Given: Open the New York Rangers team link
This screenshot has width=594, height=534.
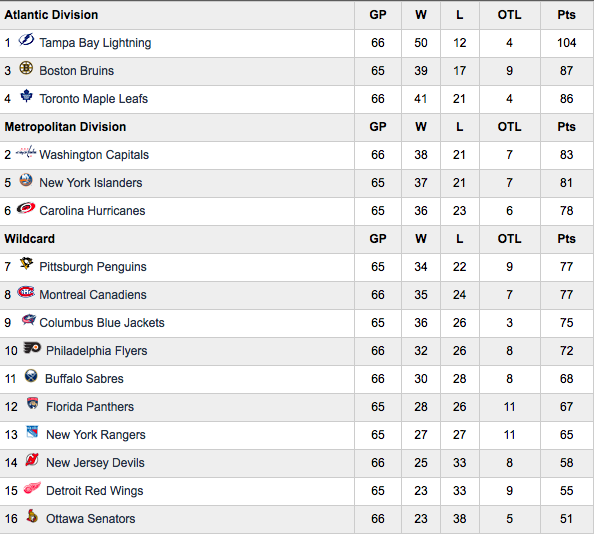Looking at the screenshot, I should 96,435.
